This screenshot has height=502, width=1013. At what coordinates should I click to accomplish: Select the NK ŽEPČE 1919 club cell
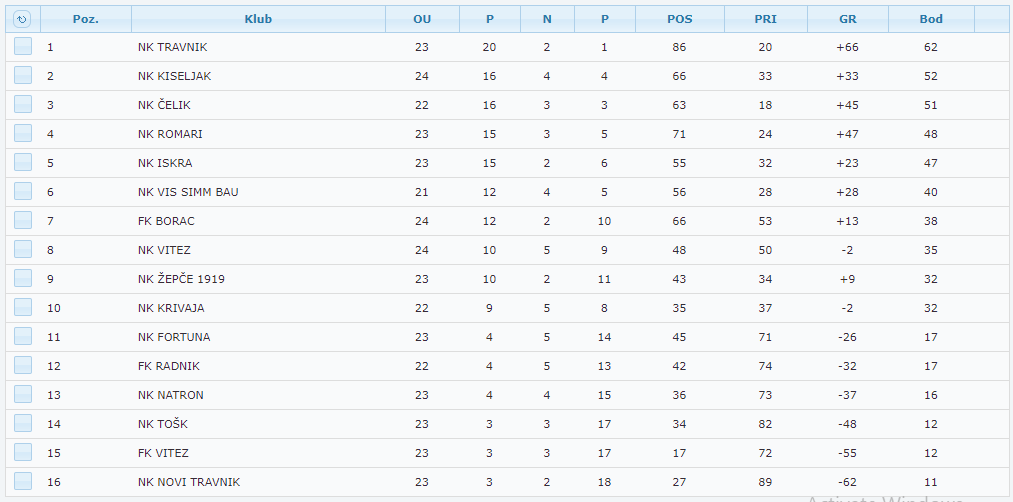point(181,279)
